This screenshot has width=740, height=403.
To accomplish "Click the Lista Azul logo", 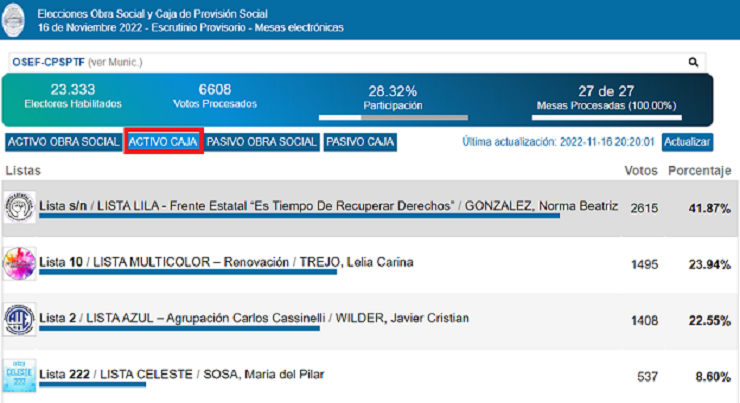I will click(20, 319).
